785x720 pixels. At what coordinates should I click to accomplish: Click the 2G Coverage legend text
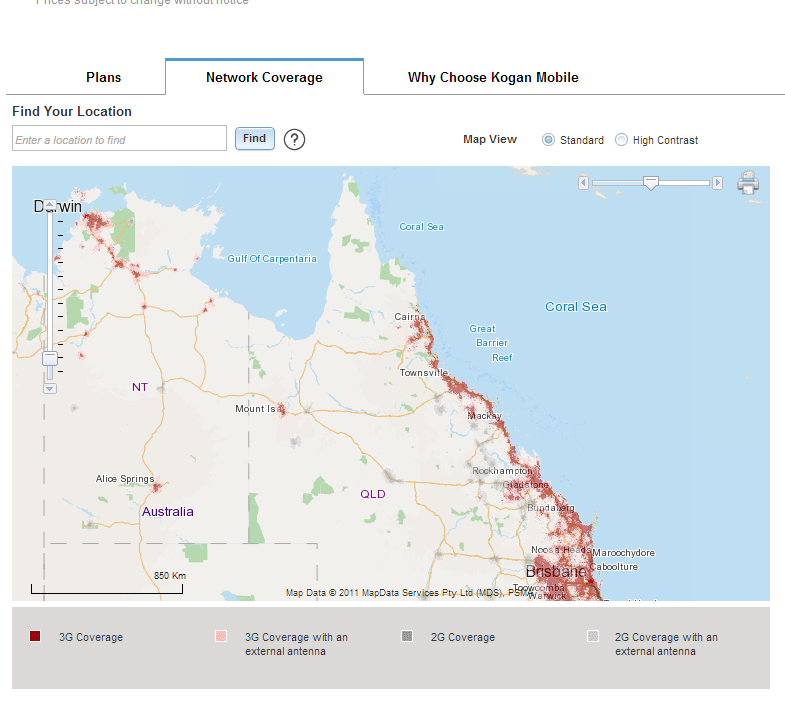pos(463,637)
